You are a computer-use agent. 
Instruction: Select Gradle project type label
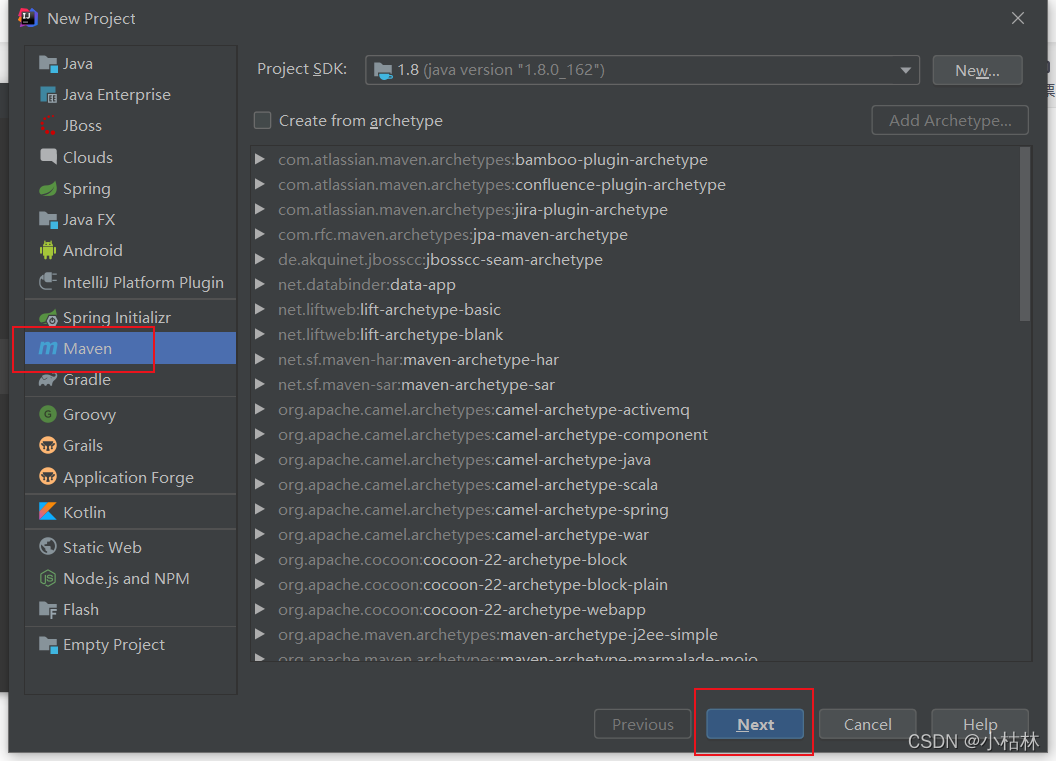87,380
